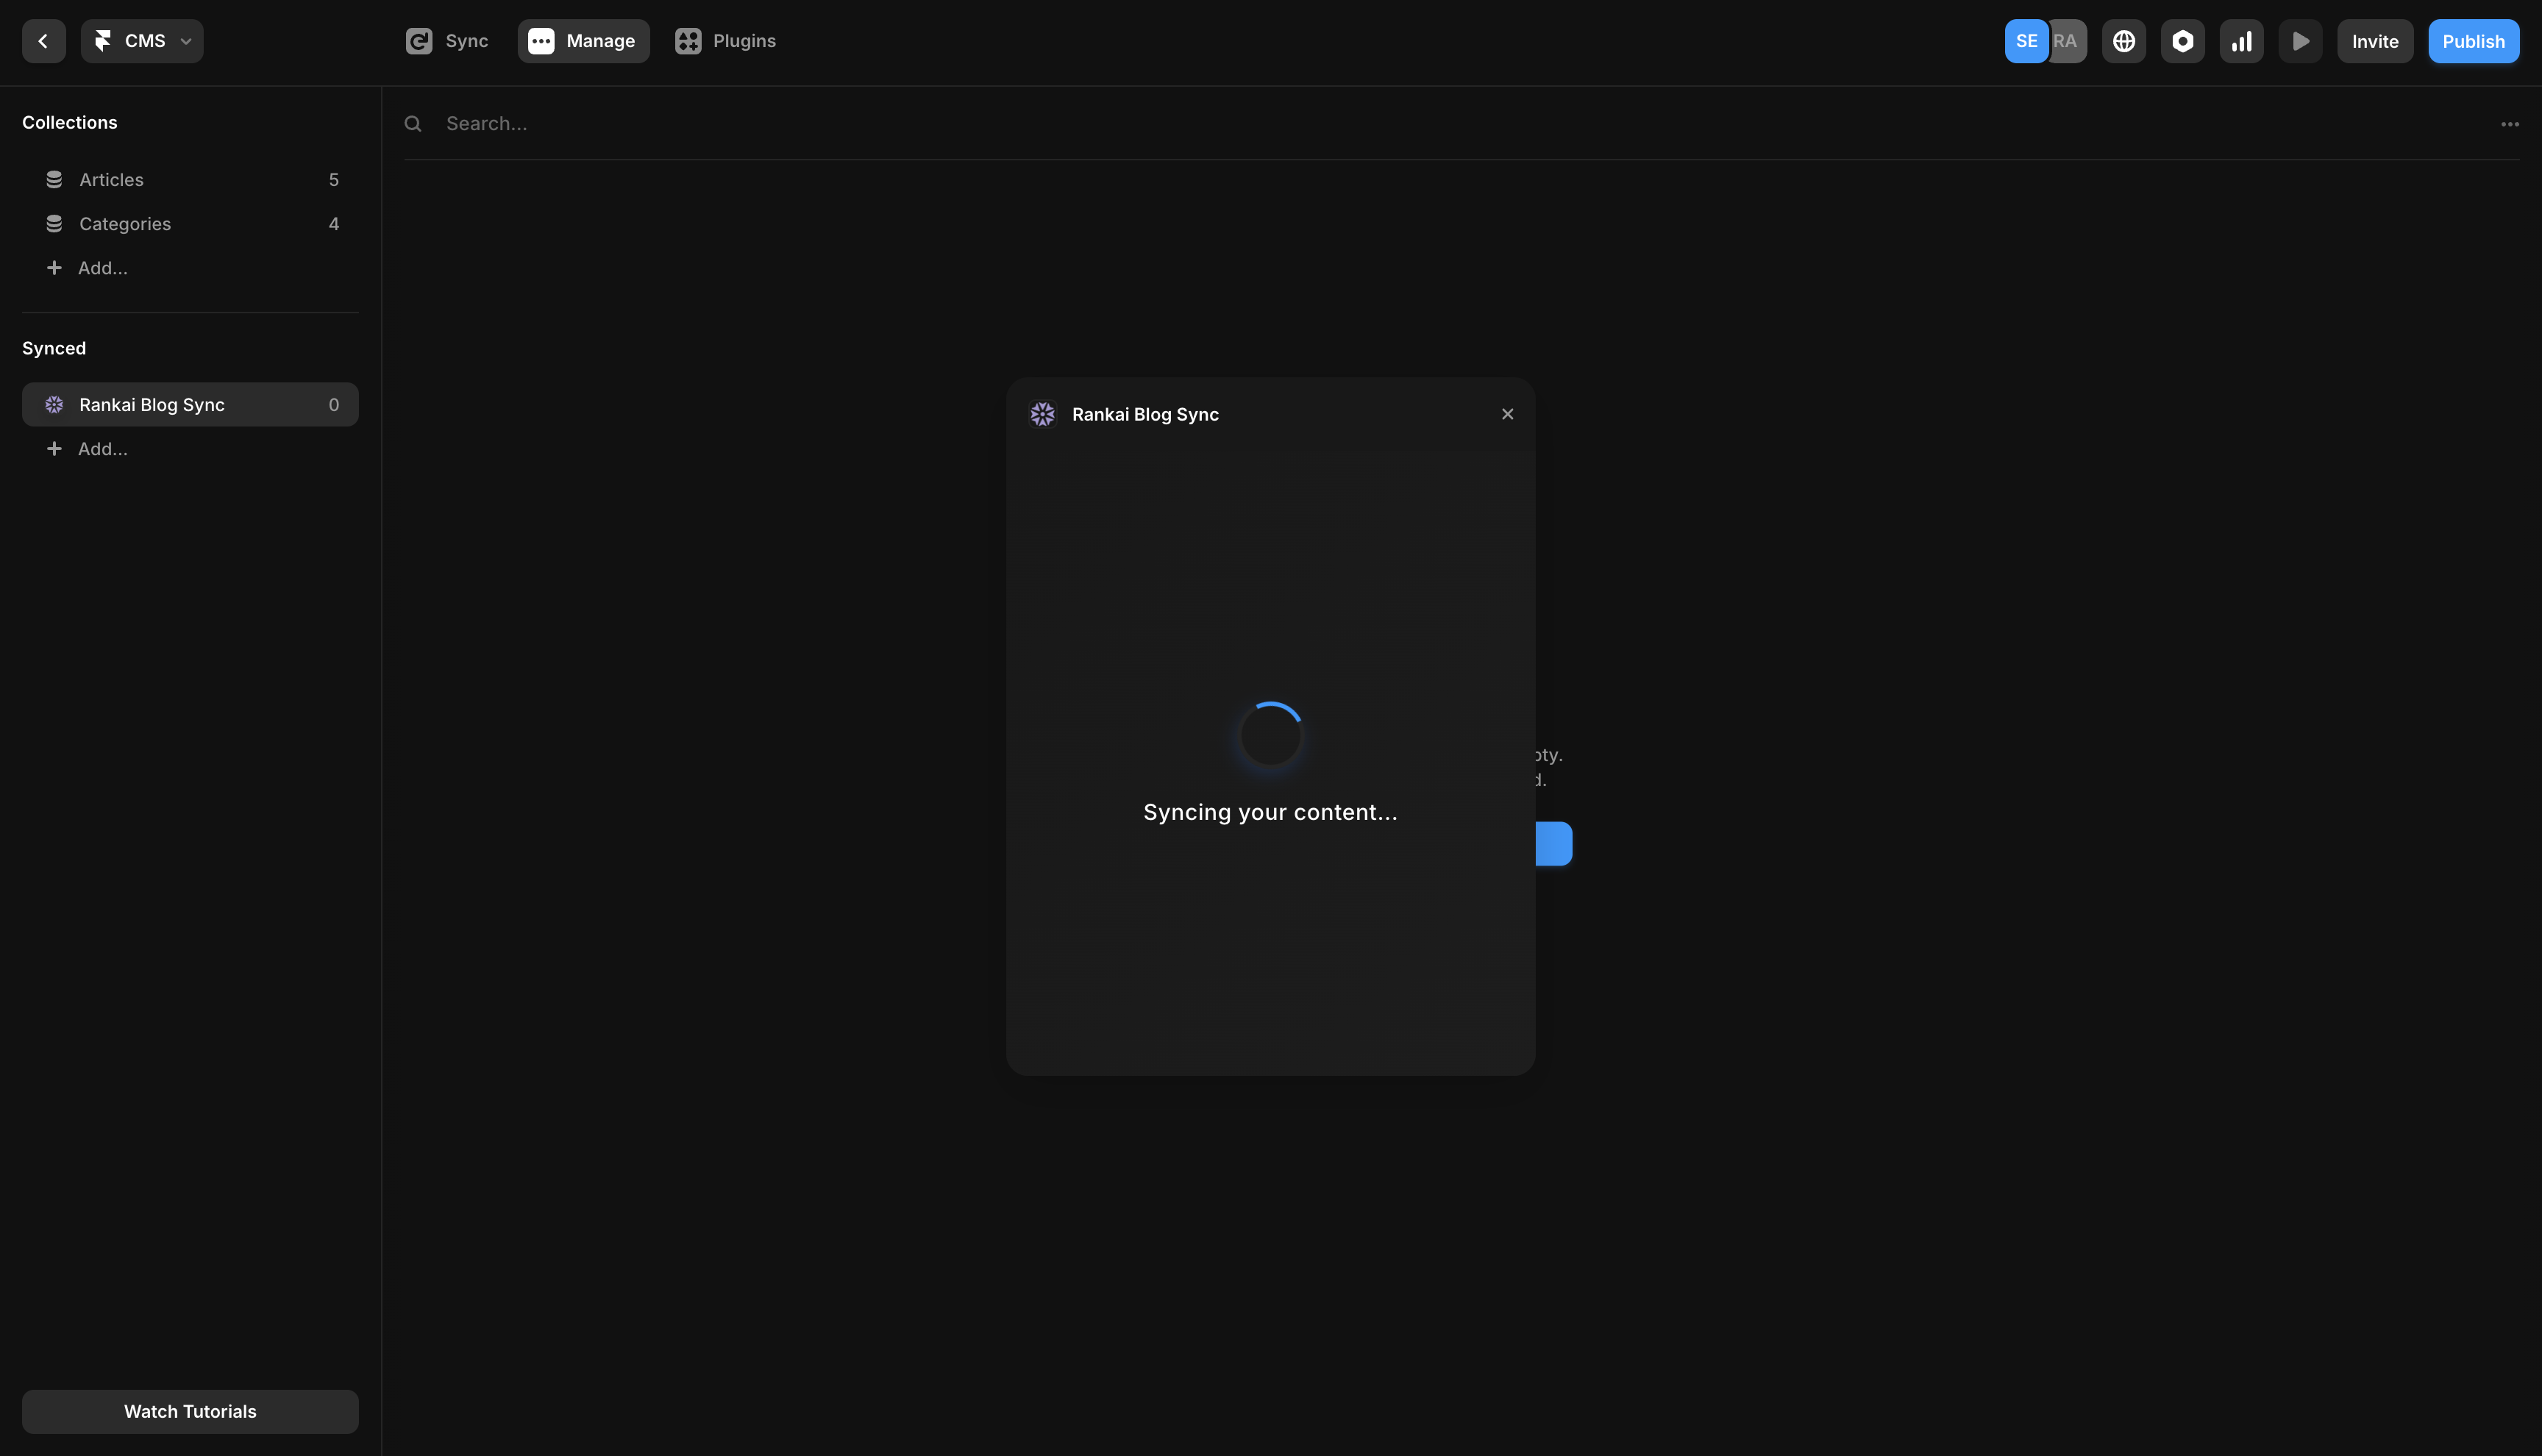Open the CMS dropdown menu
This screenshot has height=1456, width=2542.
click(142, 41)
